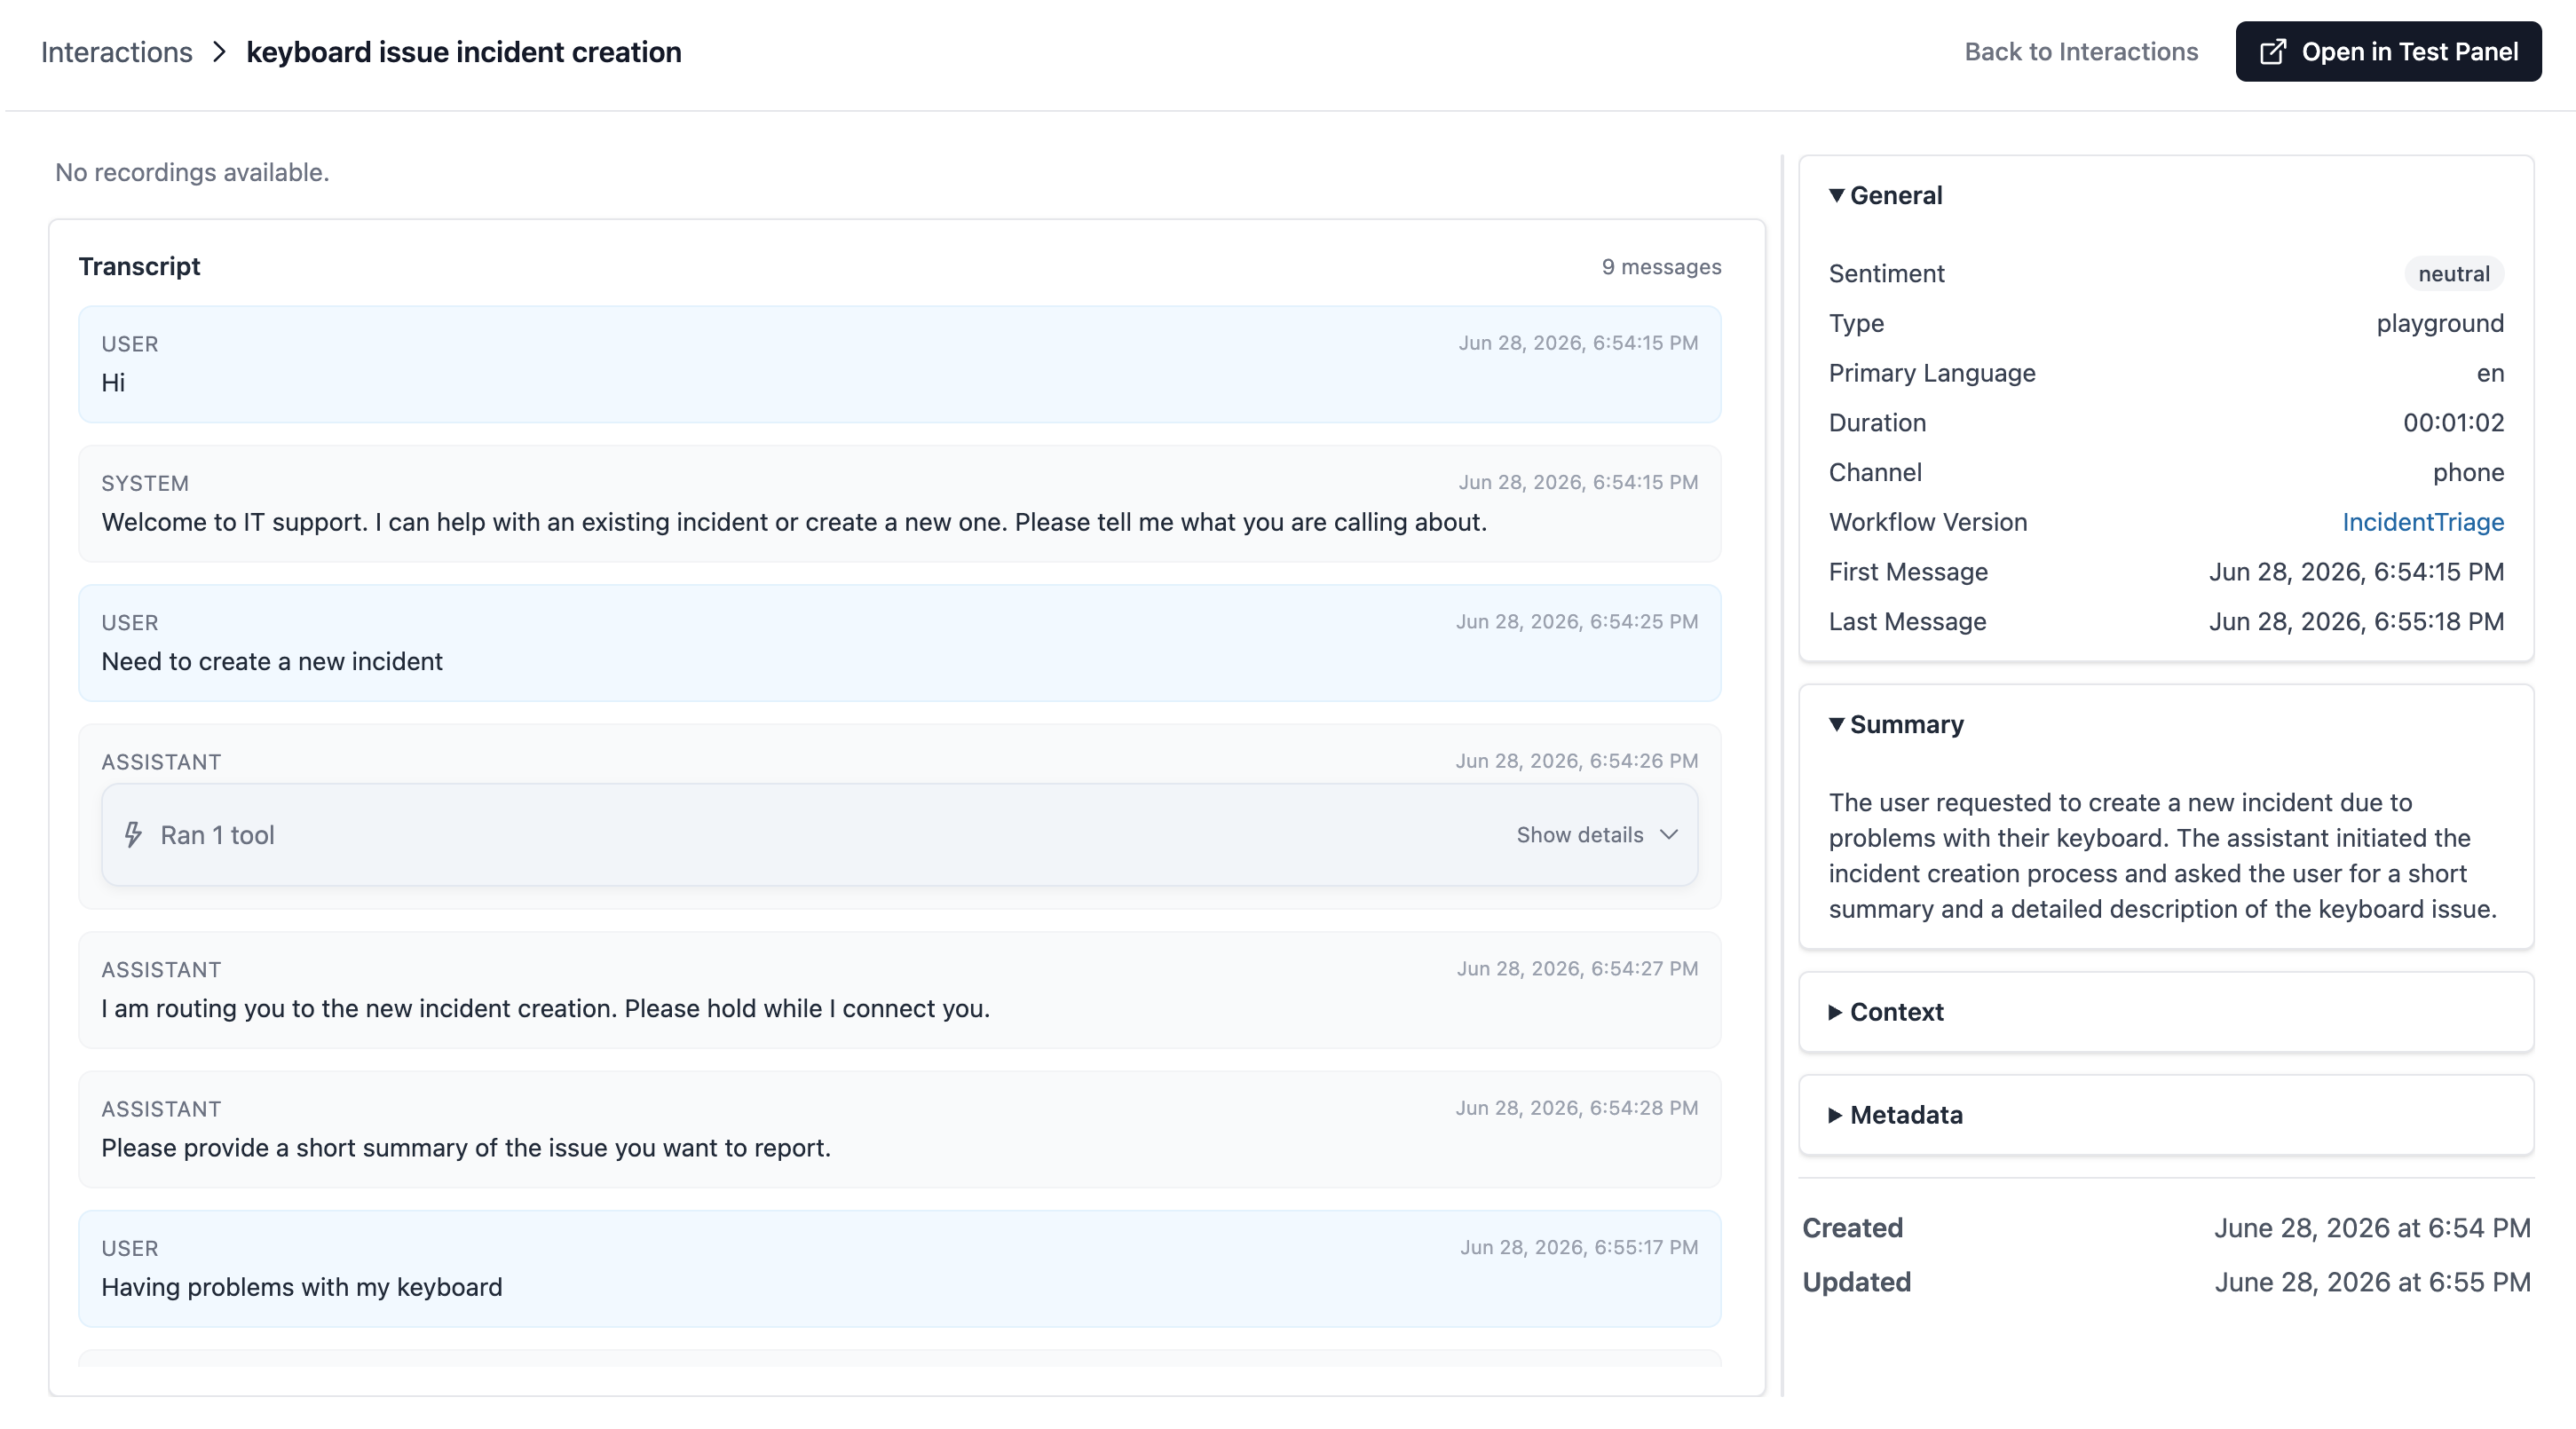
Task: Click the 6:55:17 PM message timestamp
Action: click(x=1579, y=1247)
